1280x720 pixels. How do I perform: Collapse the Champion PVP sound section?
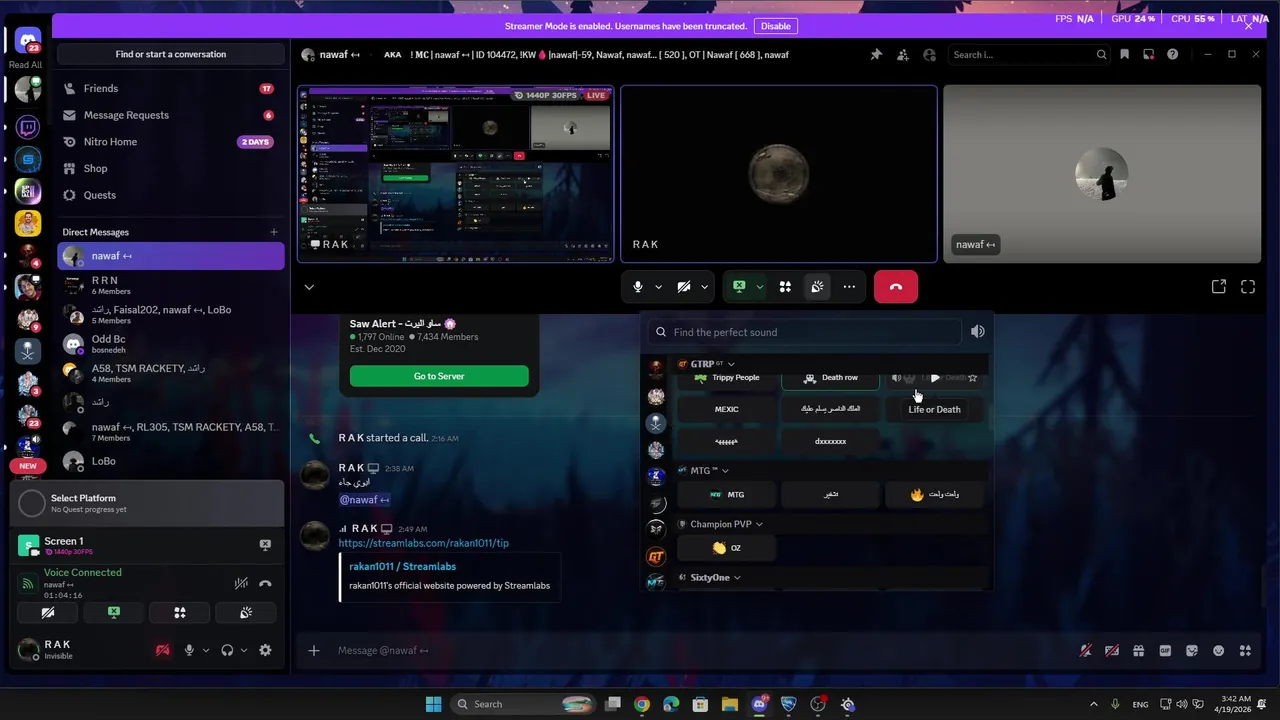point(759,524)
